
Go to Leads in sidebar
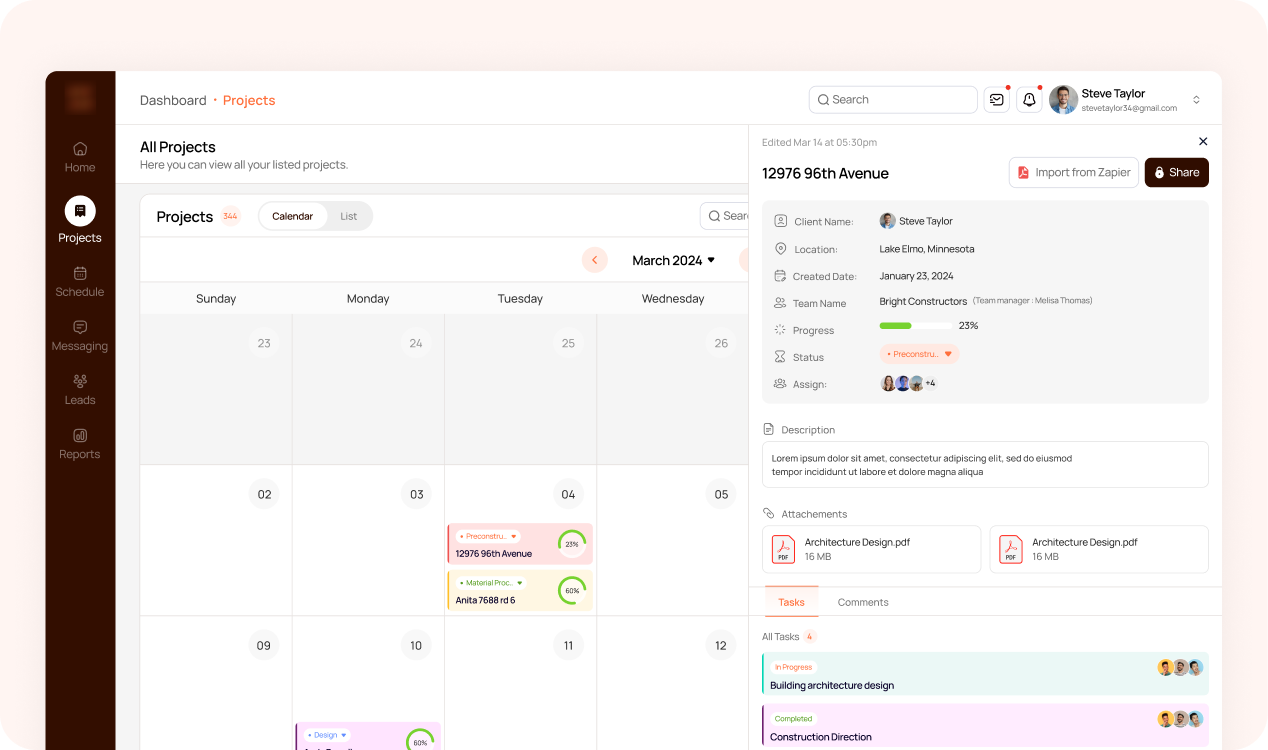click(80, 389)
